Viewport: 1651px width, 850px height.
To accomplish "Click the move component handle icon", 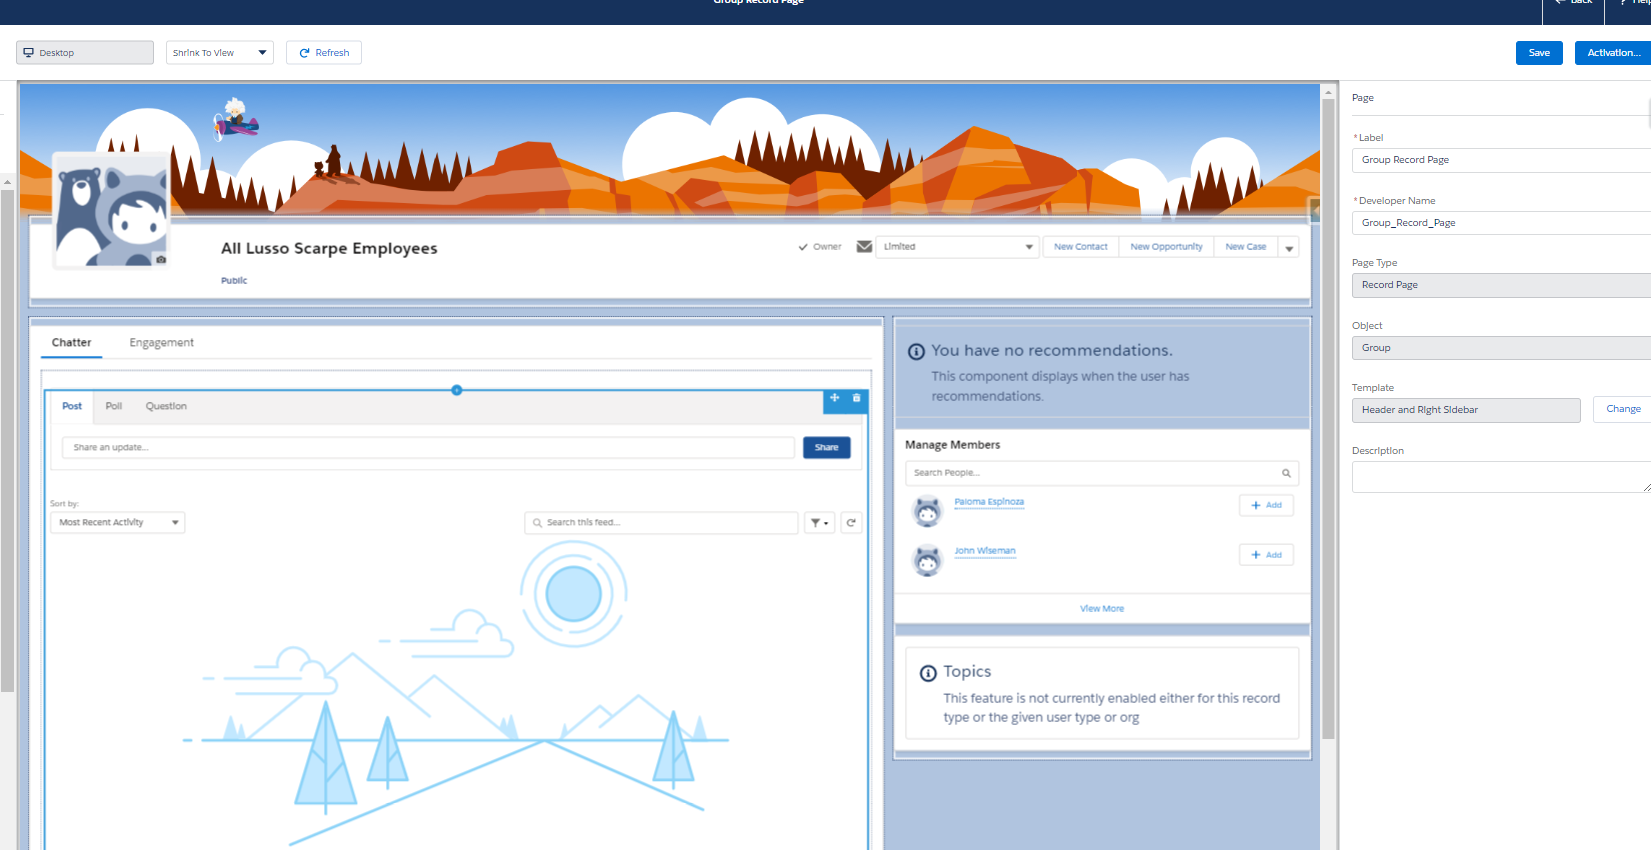I will (834, 398).
